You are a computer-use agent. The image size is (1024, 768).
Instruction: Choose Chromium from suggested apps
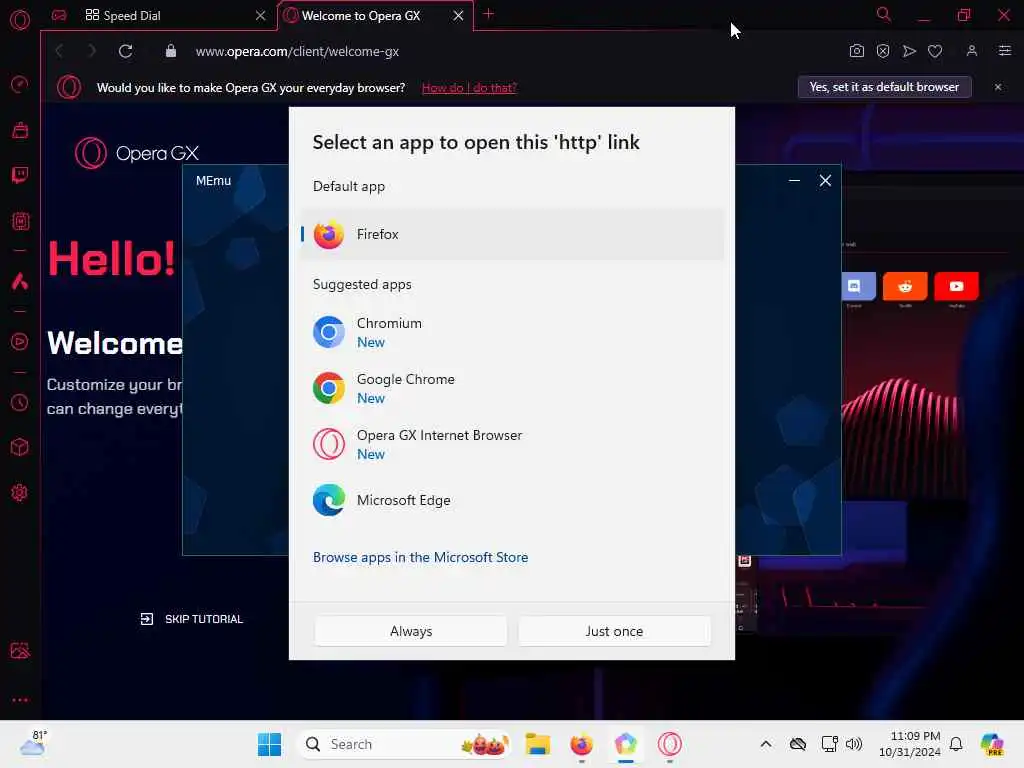click(x=512, y=332)
